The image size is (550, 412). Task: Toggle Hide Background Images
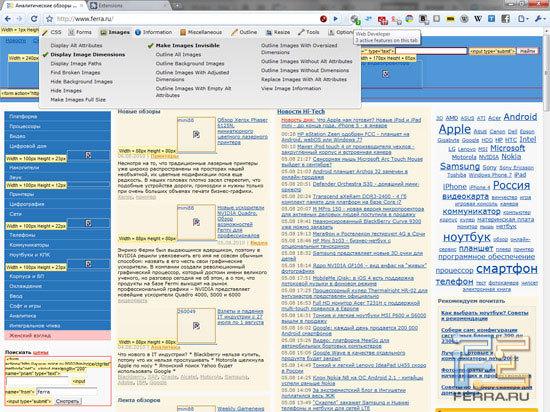pyautogui.click(x=82, y=82)
